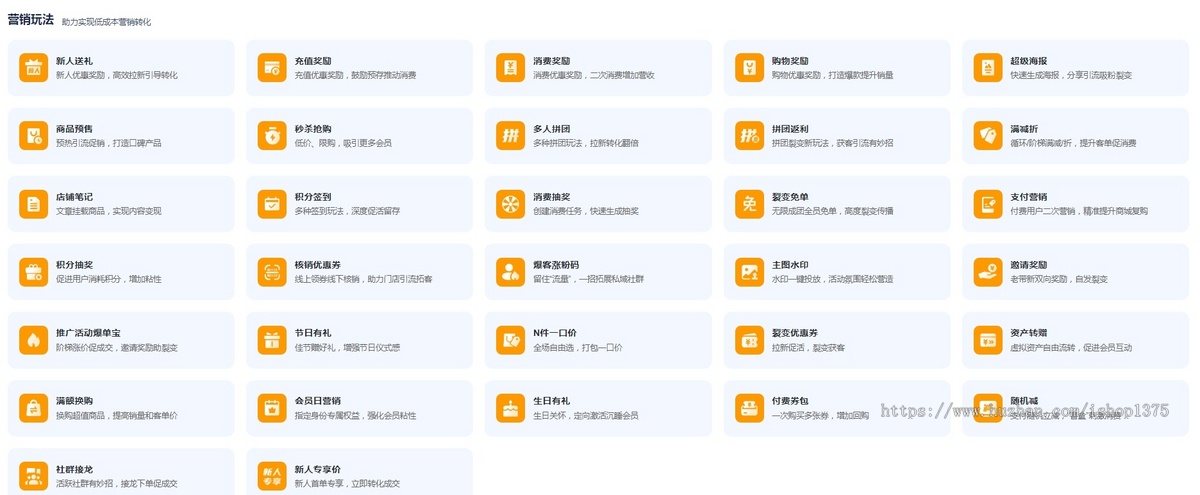Image resolution: width=1200 pixels, height=495 pixels.
Task: Click the 节日有礼 gift icon
Action: (x=272, y=340)
